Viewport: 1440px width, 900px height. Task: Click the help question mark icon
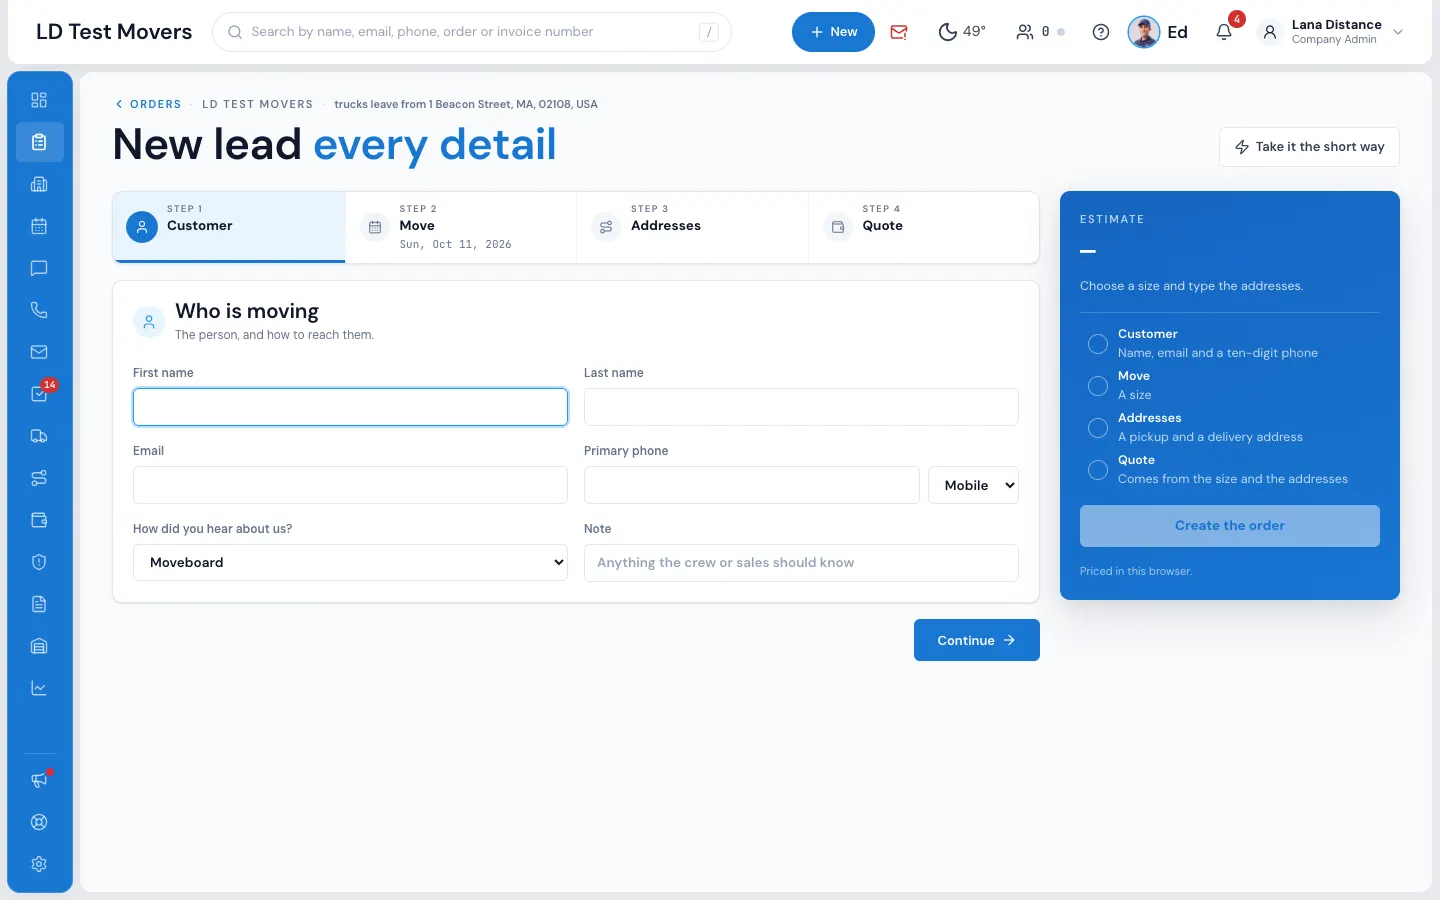[x=1101, y=32]
